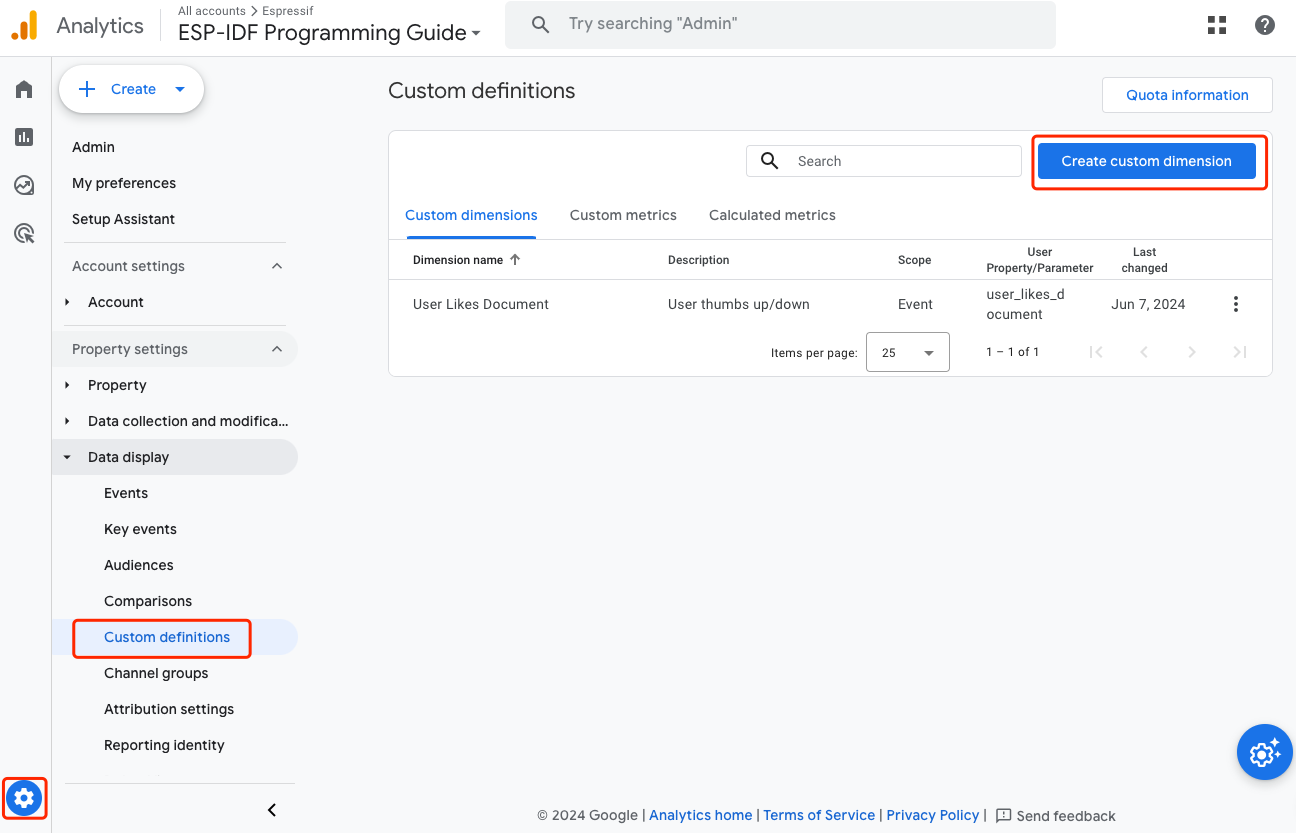Click the Quota information button
The height and width of the screenshot is (833, 1296).
click(x=1187, y=95)
